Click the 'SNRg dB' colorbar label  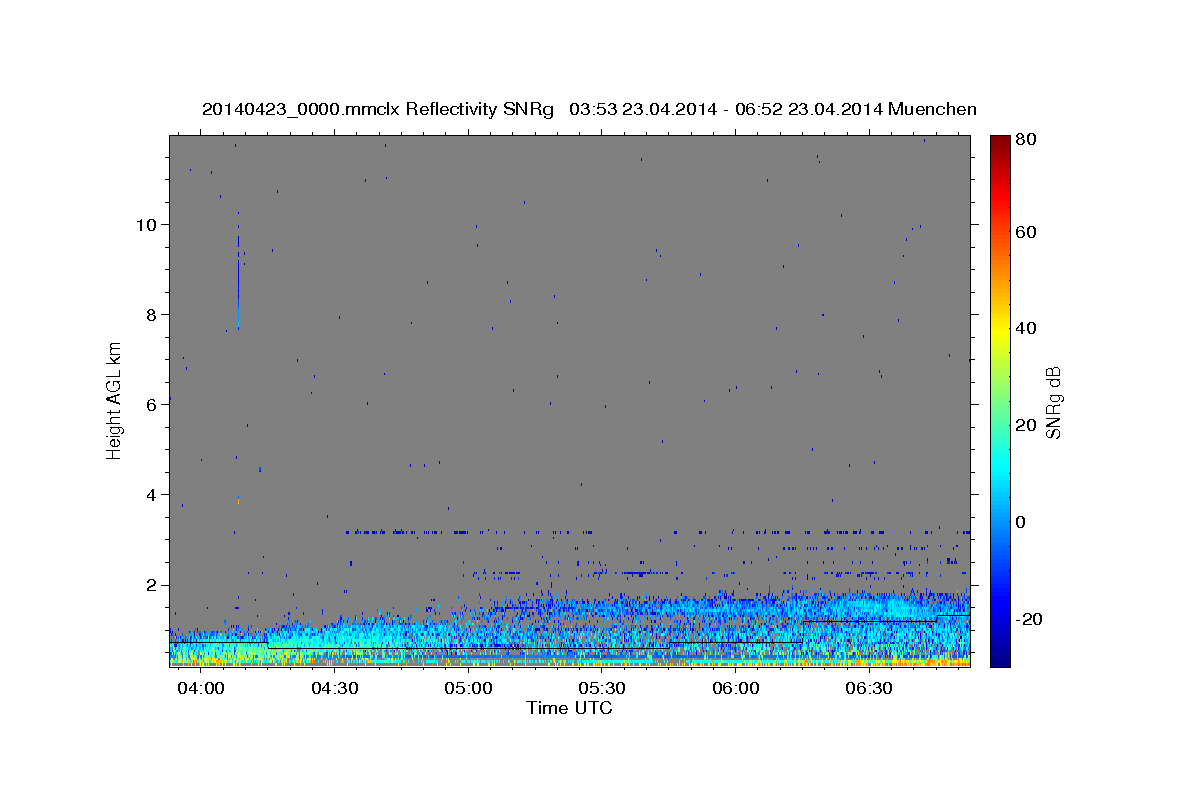[1052, 402]
